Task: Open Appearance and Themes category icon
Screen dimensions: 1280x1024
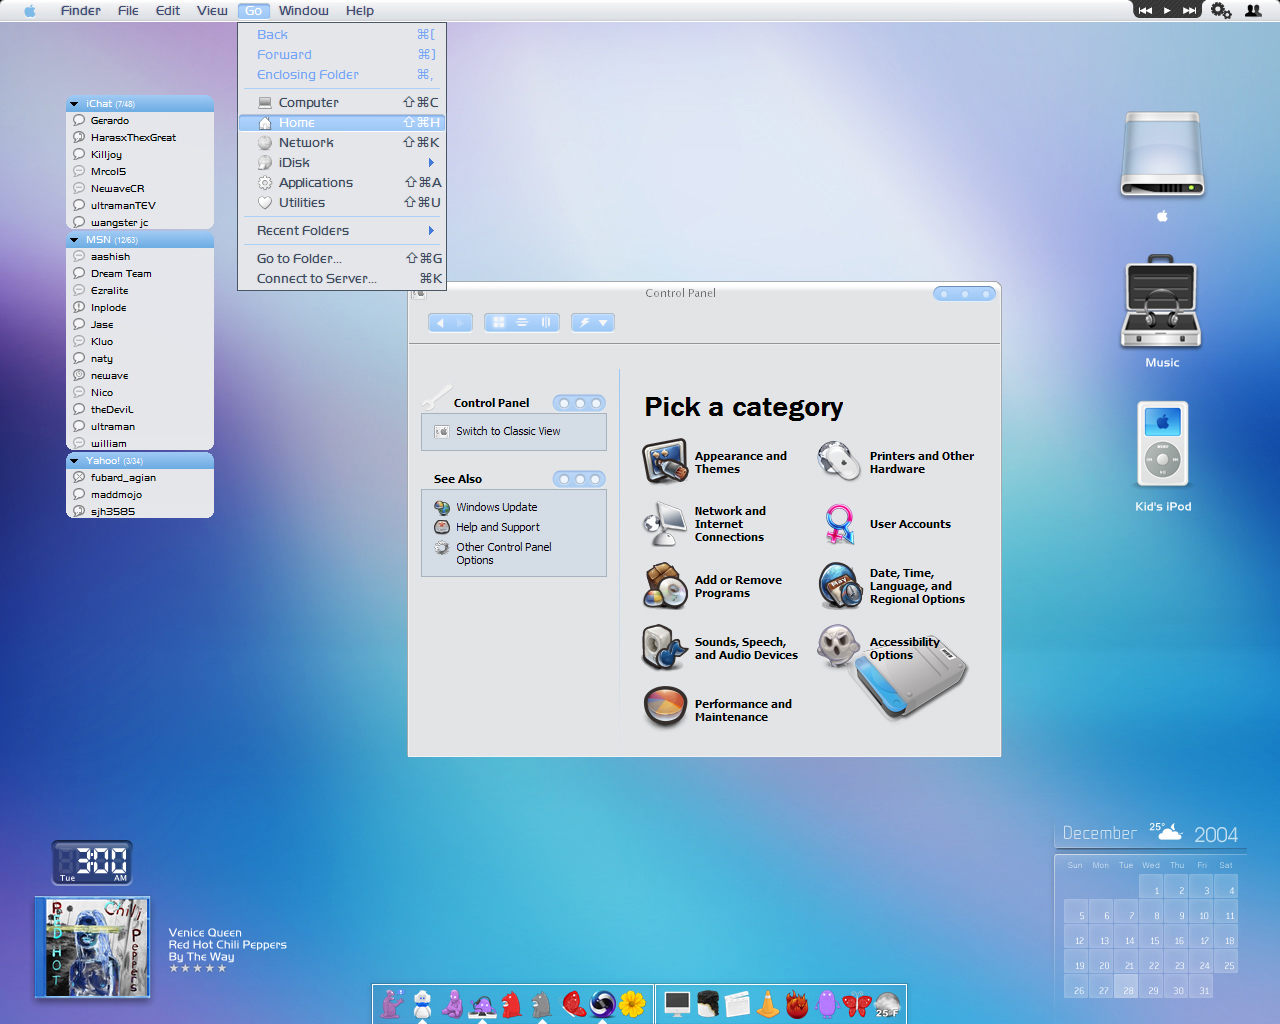Action: [x=665, y=461]
